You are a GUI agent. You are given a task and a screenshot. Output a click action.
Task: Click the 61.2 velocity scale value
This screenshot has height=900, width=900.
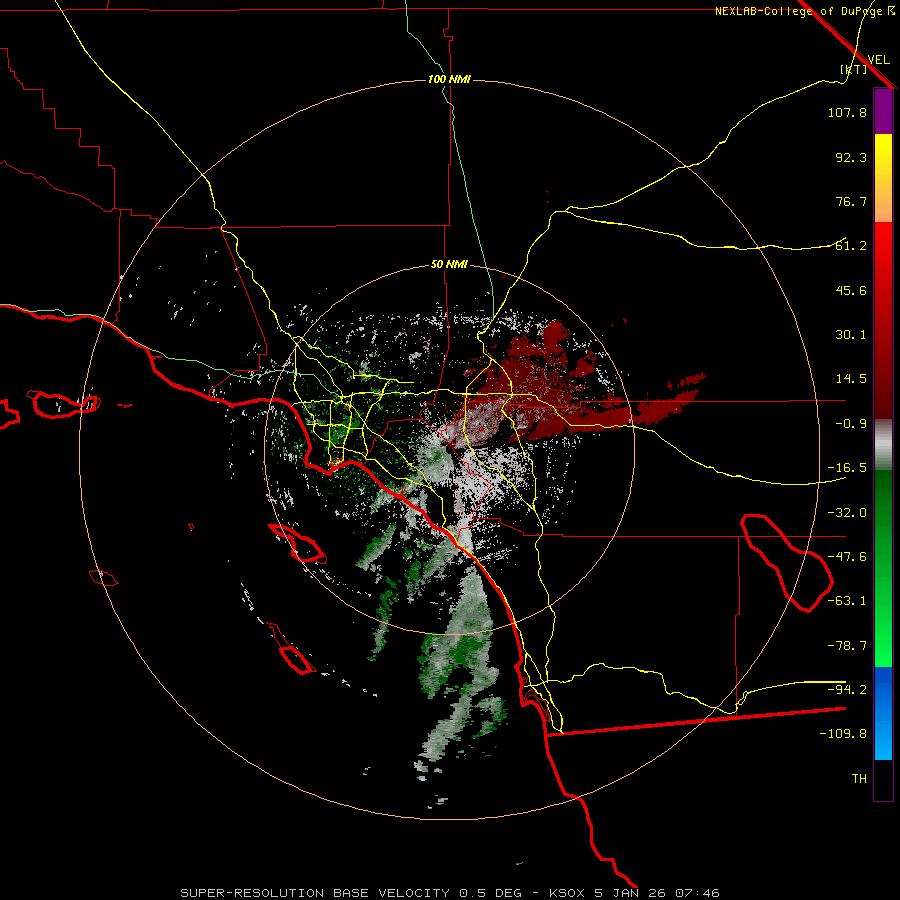tap(851, 246)
